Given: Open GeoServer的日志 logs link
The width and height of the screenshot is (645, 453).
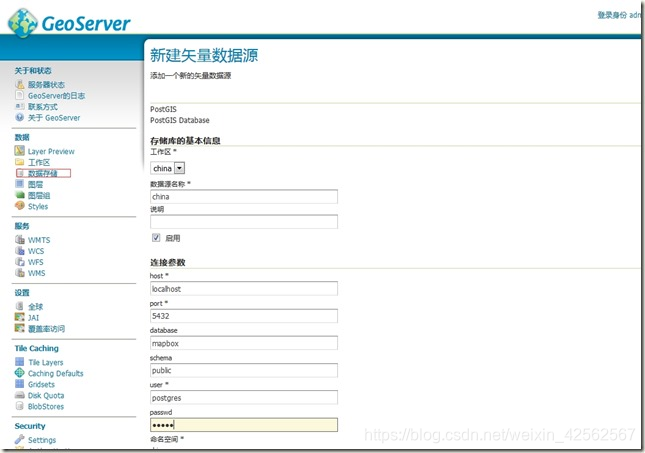Looking at the screenshot, I should click(56, 96).
